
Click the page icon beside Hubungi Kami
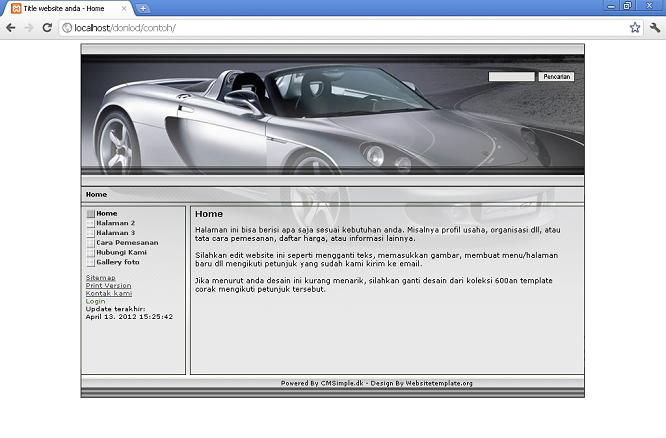tap(90, 253)
